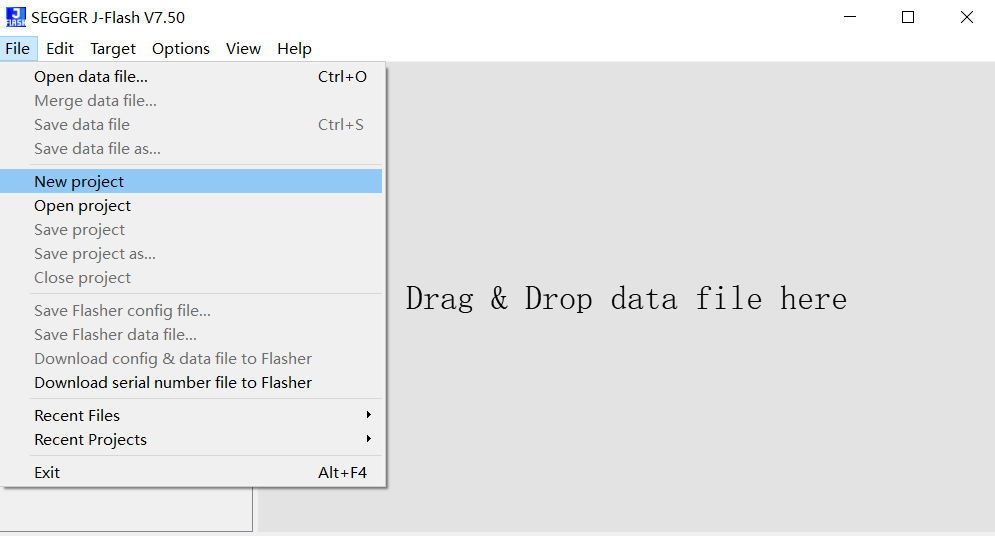Viewport: 995px width, 536px height.
Task: Click the J-Flash app icon in title bar
Action: click(16, 17)
